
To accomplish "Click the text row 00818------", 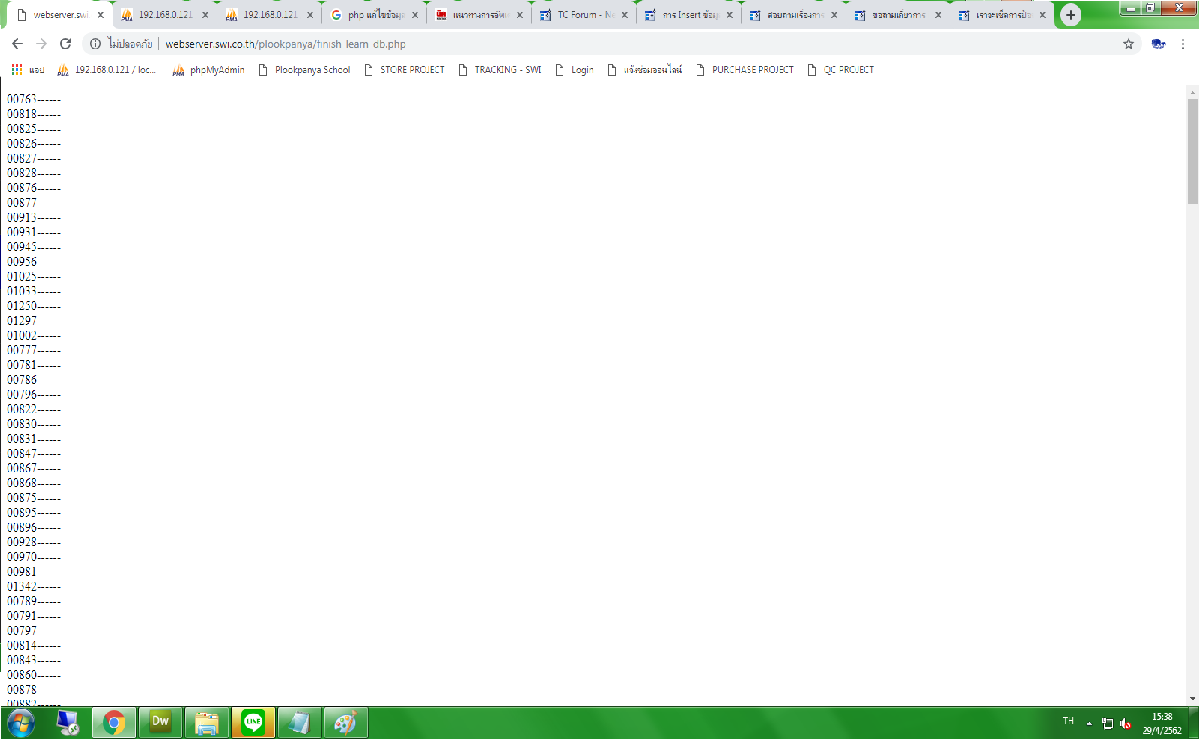I will click(34, 115).
